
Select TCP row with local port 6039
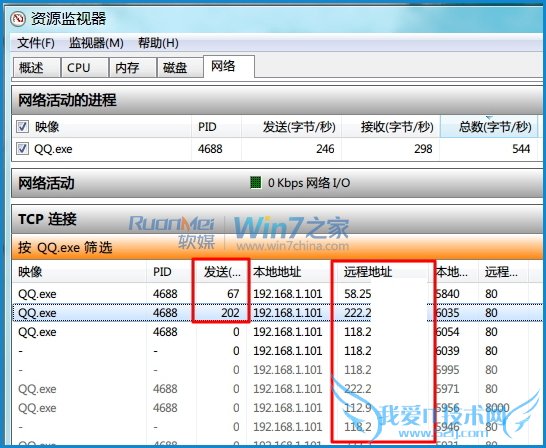click(x=277, y=351)
